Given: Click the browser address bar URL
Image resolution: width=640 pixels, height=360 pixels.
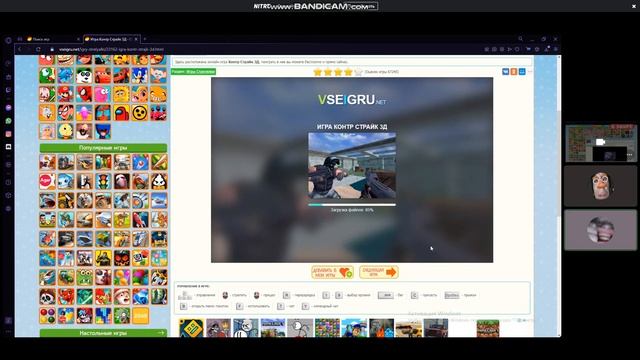Looking at the screenshot, I should click(x=111, y=49).
